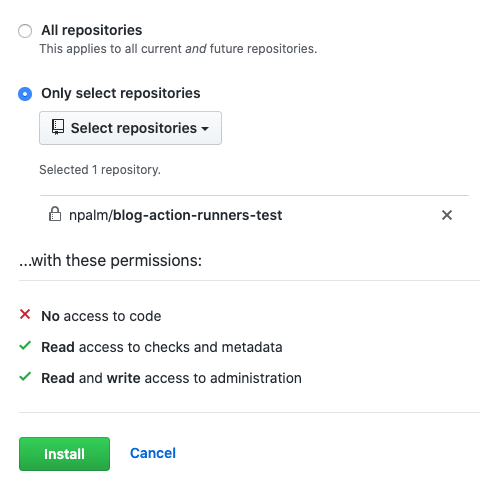
Task: Click the red X icon beside No access to code
Action: point(25,314)
